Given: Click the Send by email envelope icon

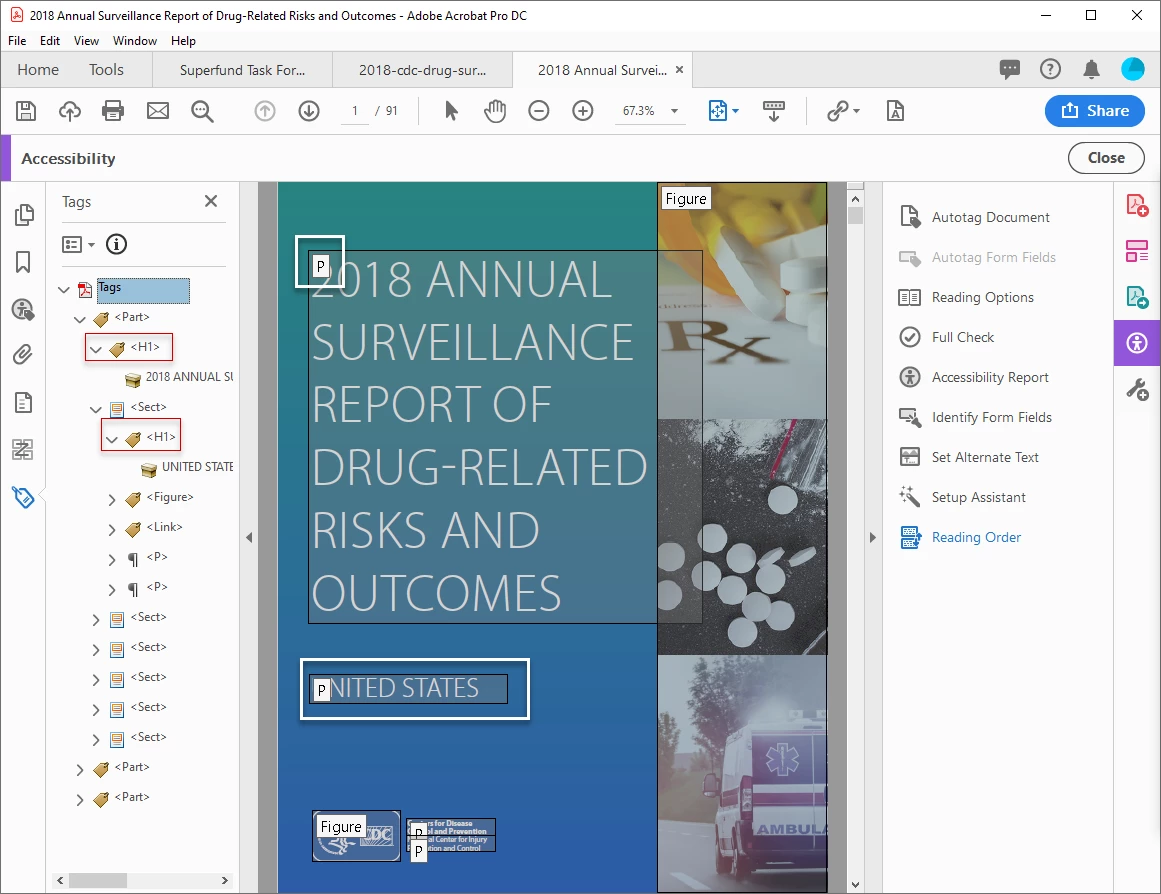Looking at the screenshot, I should pos(158,111).
